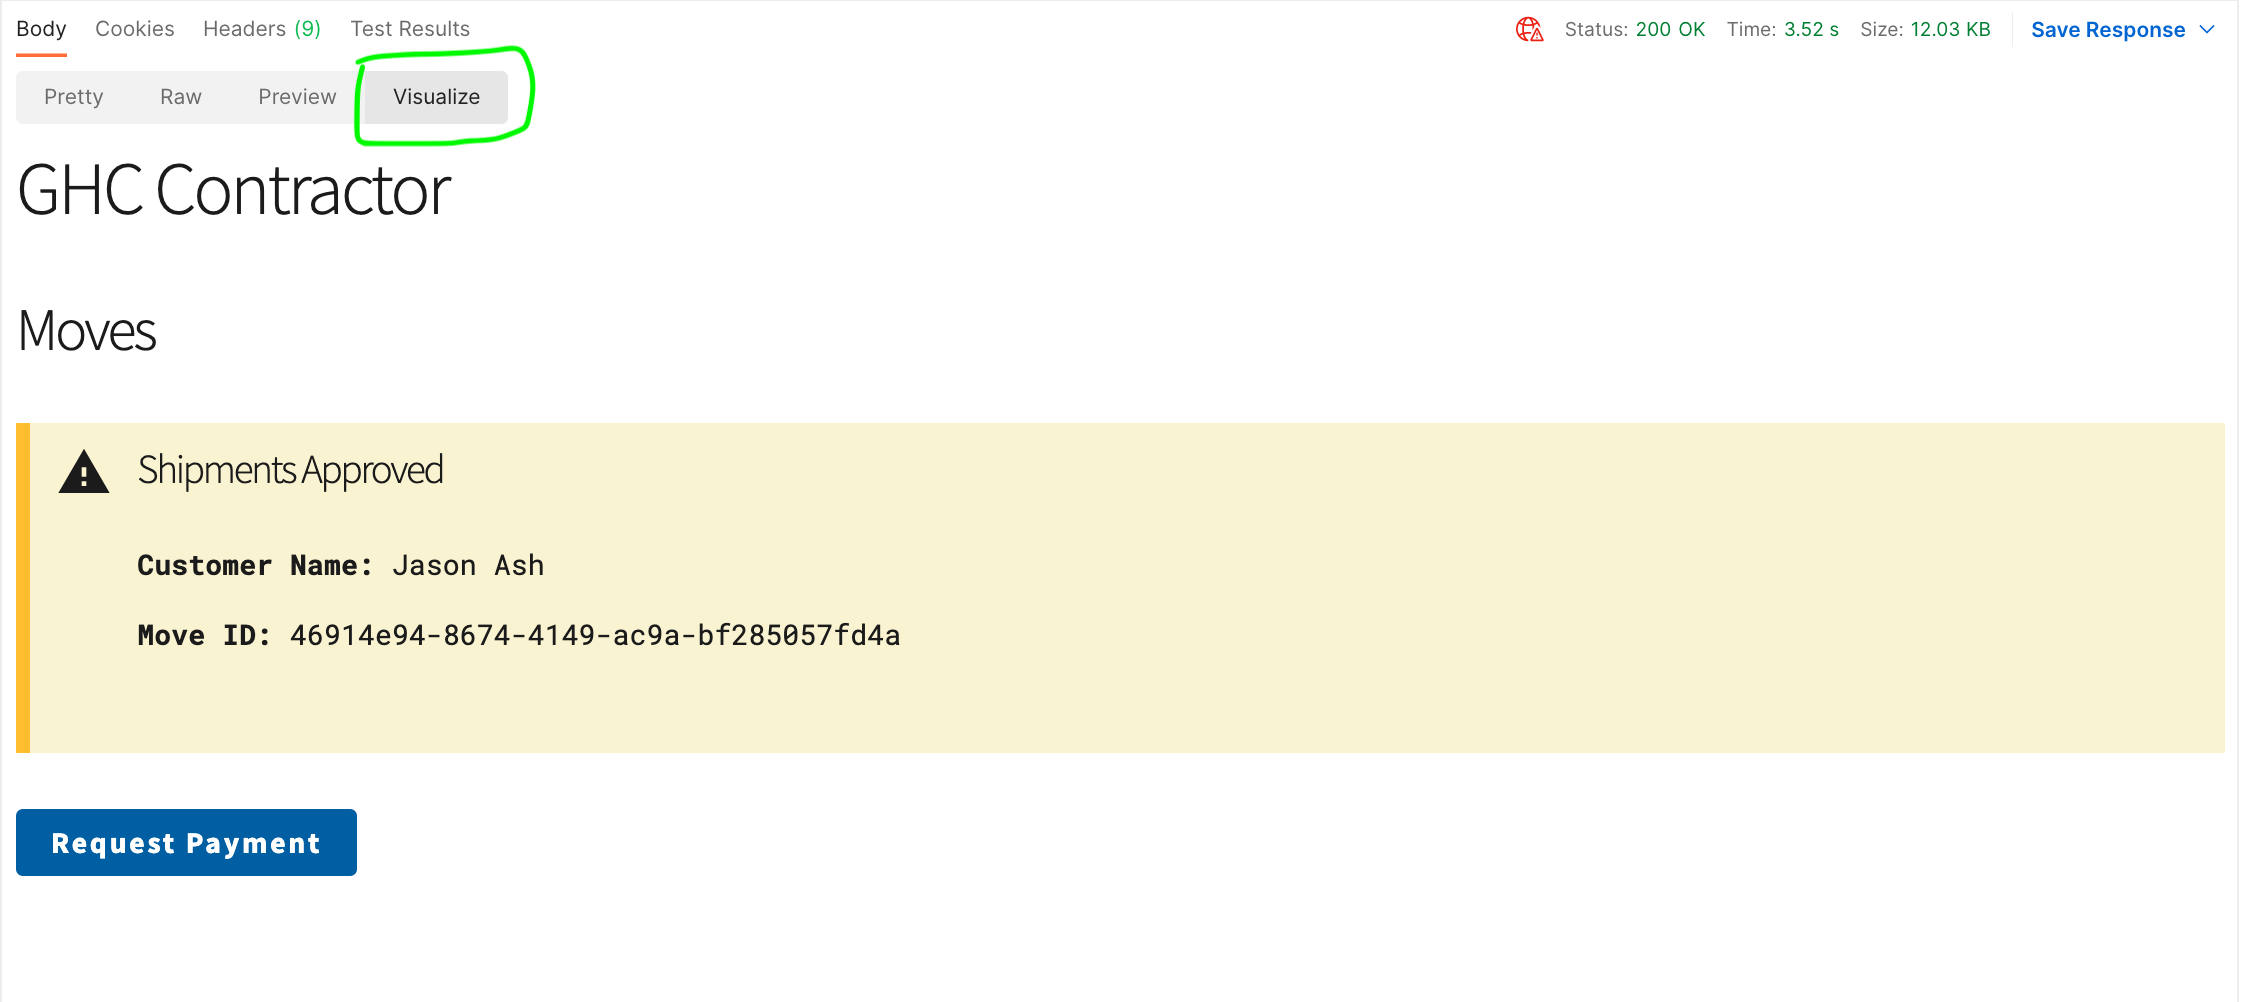The height and width of the screenshot is (1002, 2243).
Task: Click the green 200 OK status indicator
Action: (x=1671, y=29)
